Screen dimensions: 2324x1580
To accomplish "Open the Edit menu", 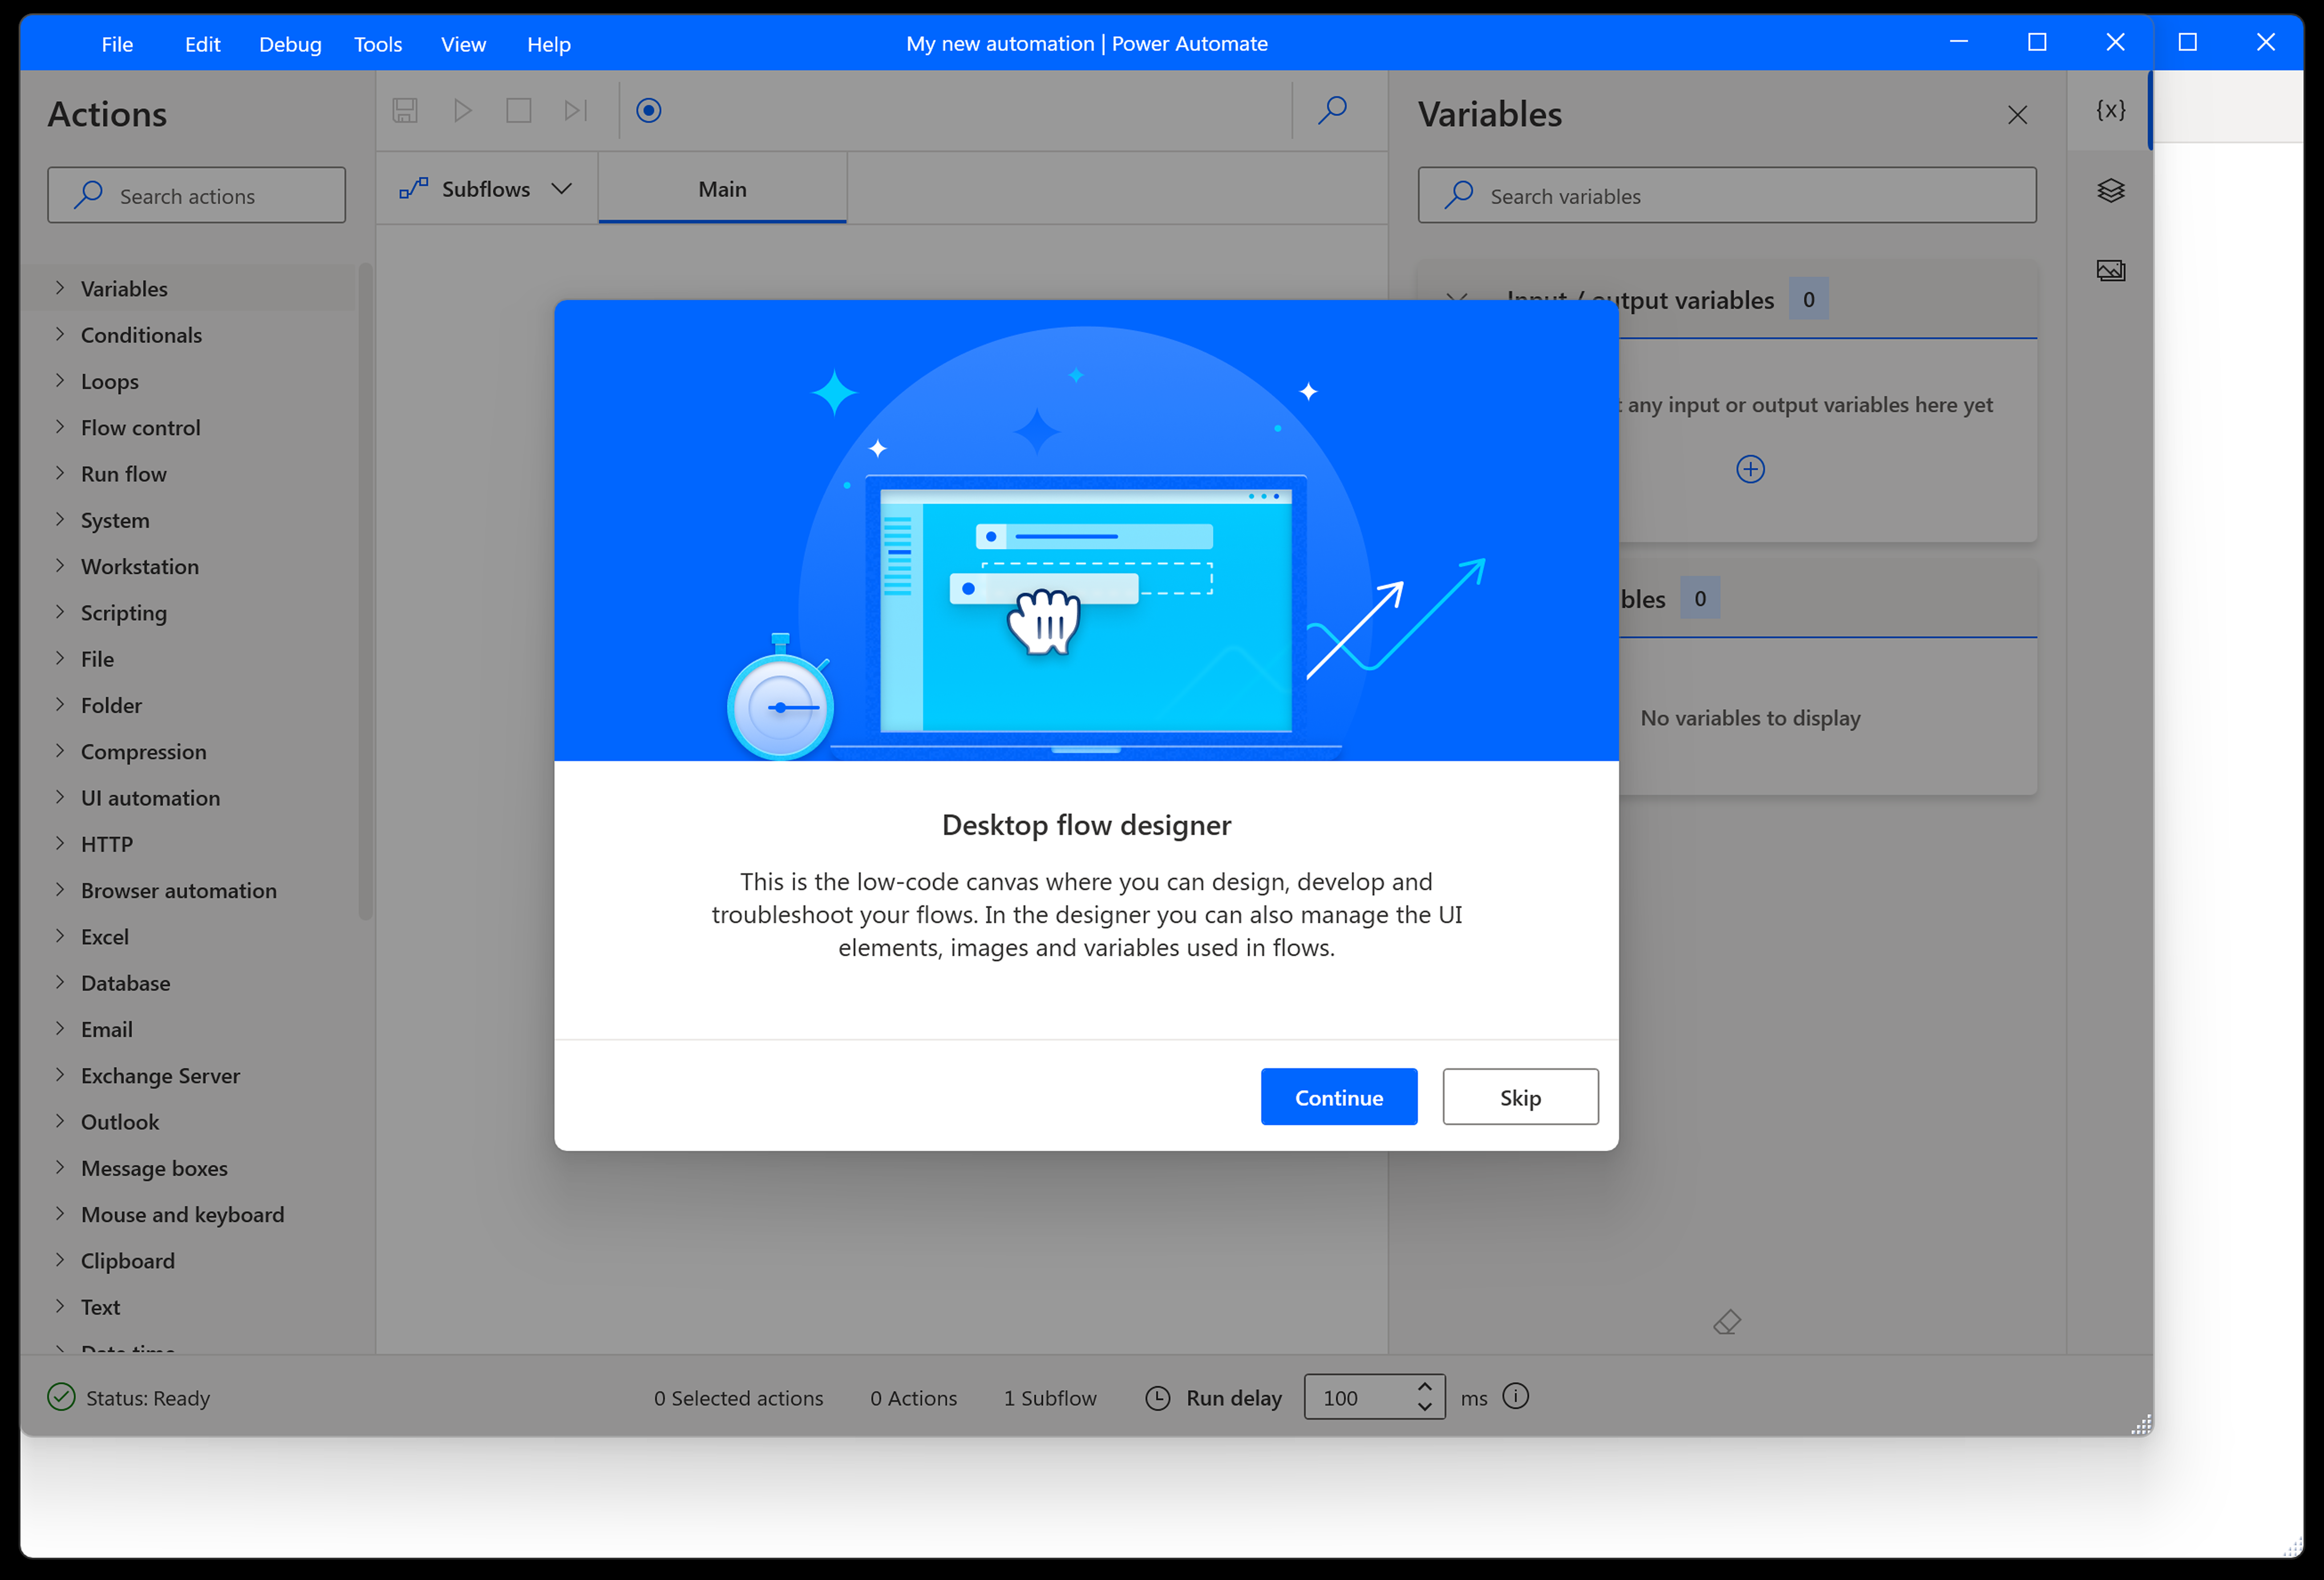I will click(202, 44).
